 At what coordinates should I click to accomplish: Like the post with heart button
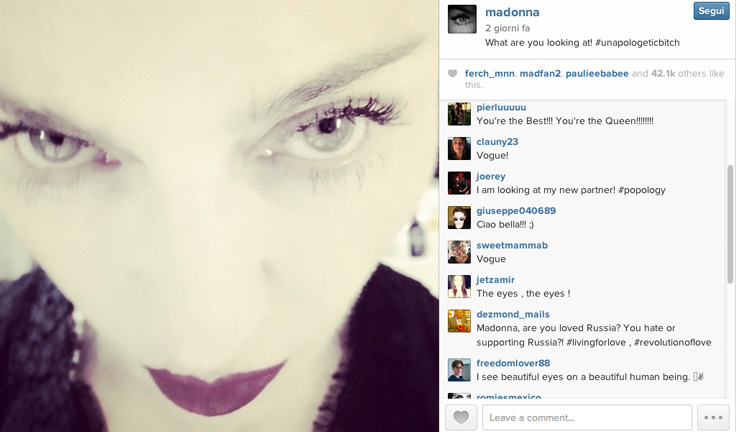coord(461,417)
